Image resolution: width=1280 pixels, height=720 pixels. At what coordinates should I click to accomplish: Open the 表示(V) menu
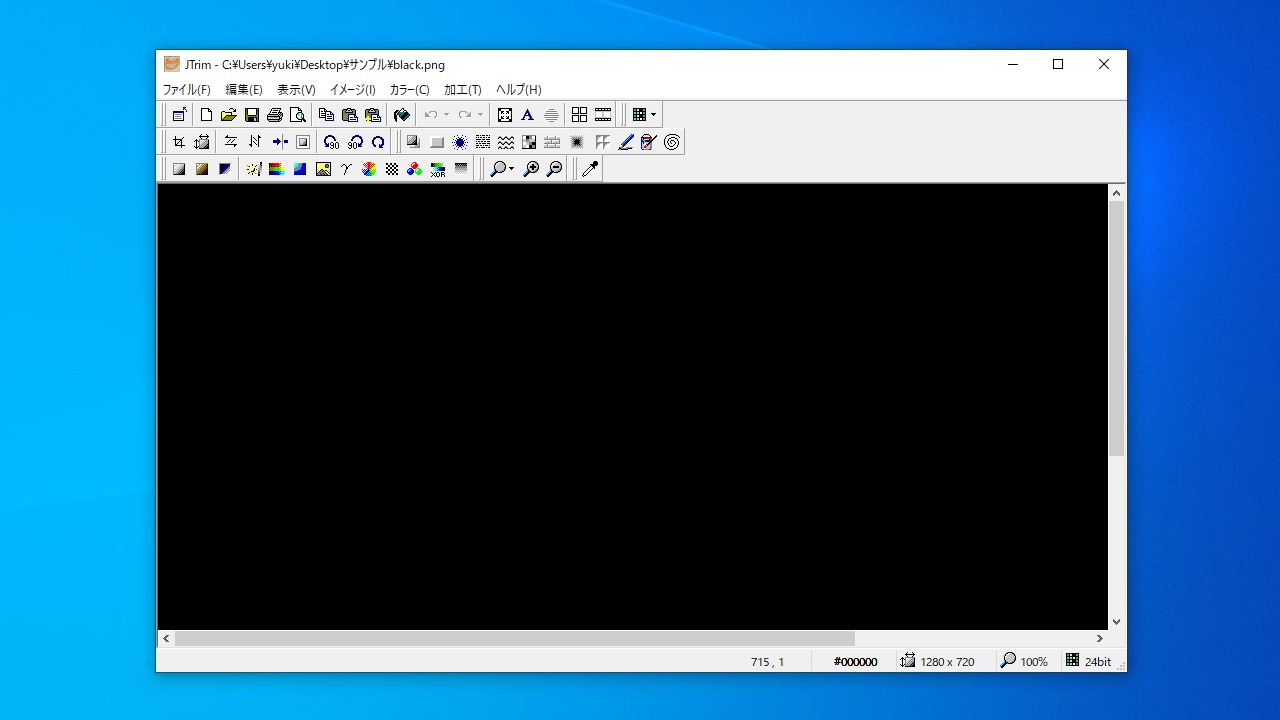[297, 90]
